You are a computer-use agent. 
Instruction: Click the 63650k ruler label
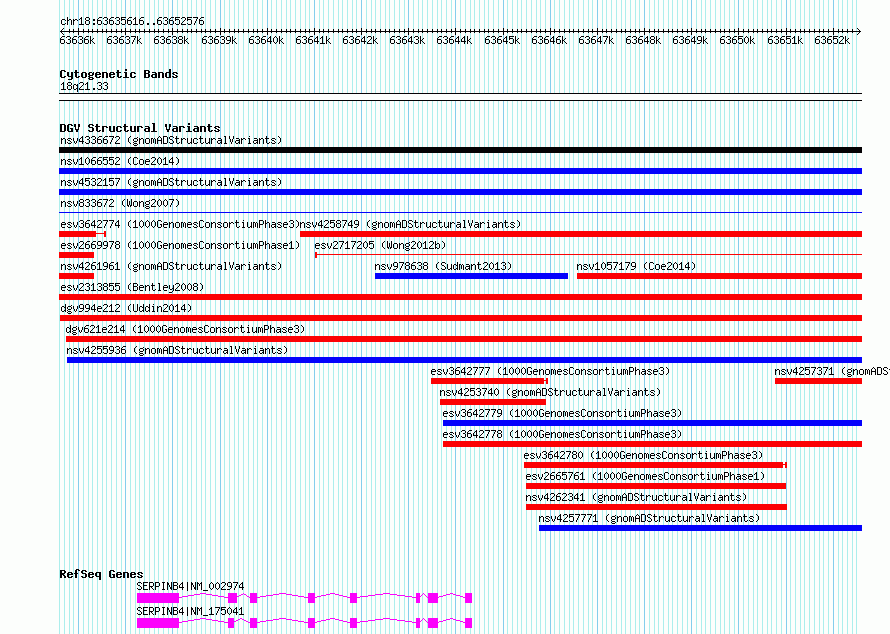pyautogui.click(x=737, y=40)
